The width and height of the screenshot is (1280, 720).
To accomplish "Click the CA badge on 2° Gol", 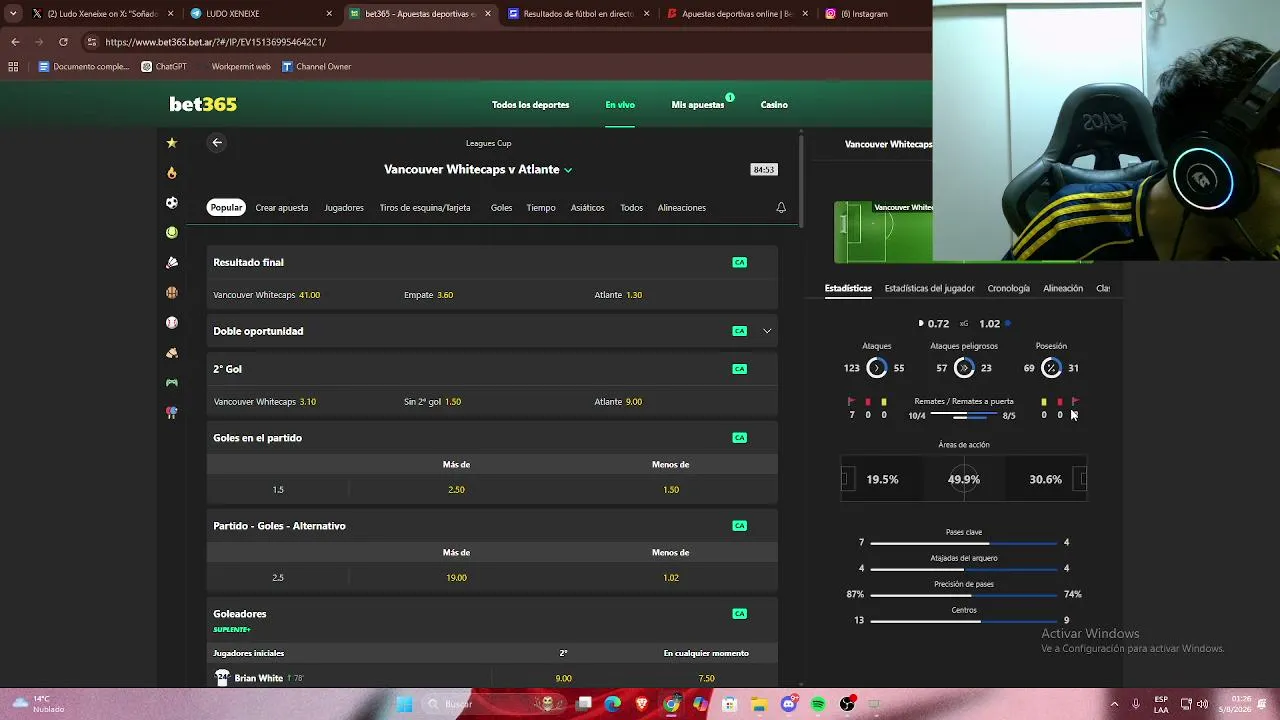I will click(740, 369).
